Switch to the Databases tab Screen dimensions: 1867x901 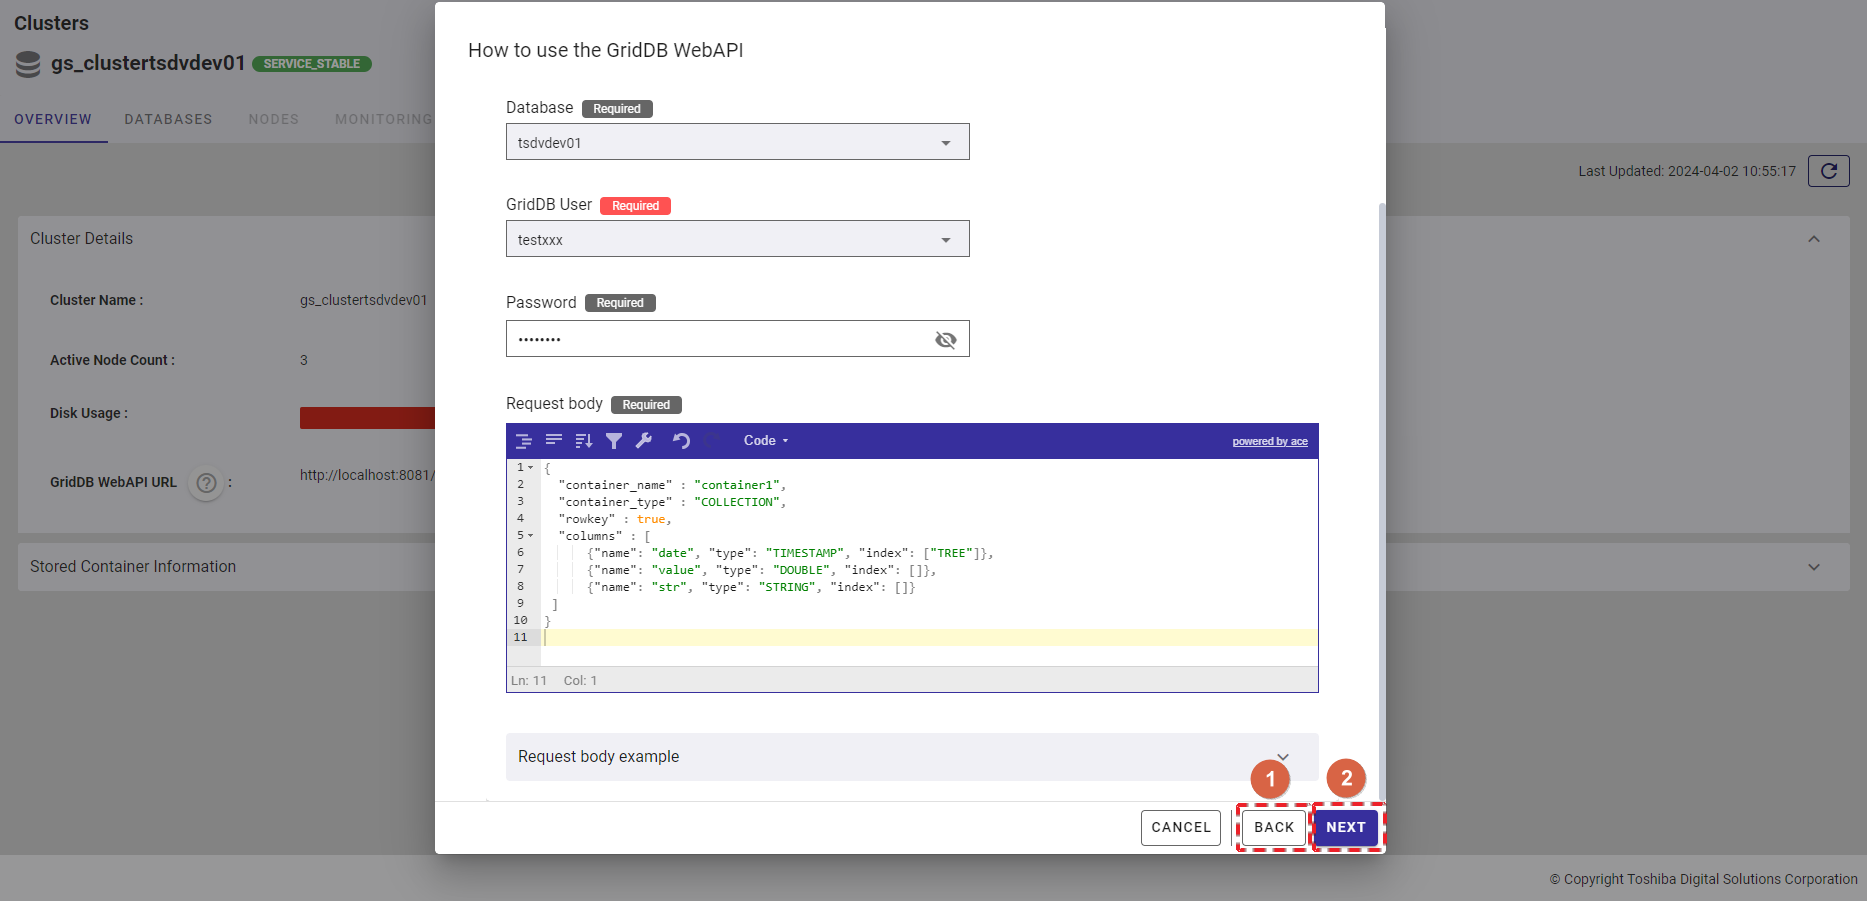[x=168, y=119]
